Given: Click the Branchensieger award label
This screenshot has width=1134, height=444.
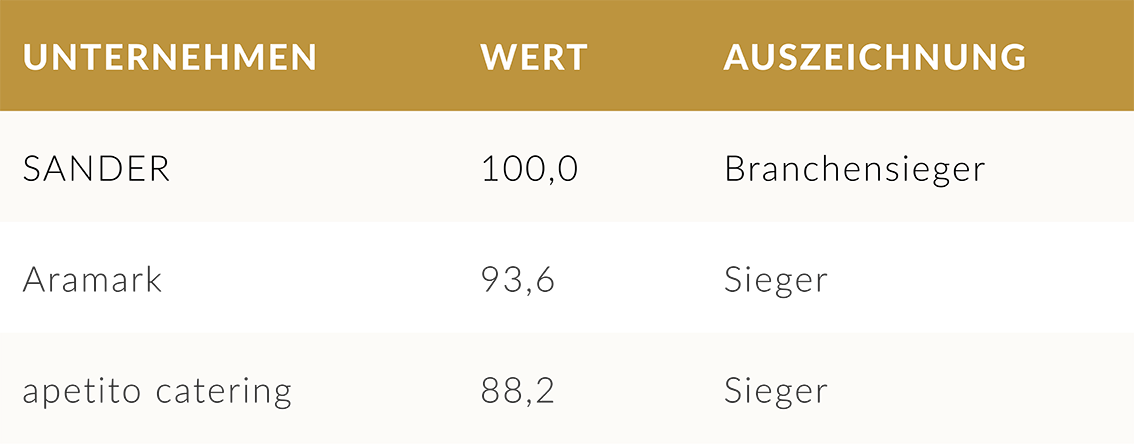Looking at the screenshot, I should (x=855, y=169).
